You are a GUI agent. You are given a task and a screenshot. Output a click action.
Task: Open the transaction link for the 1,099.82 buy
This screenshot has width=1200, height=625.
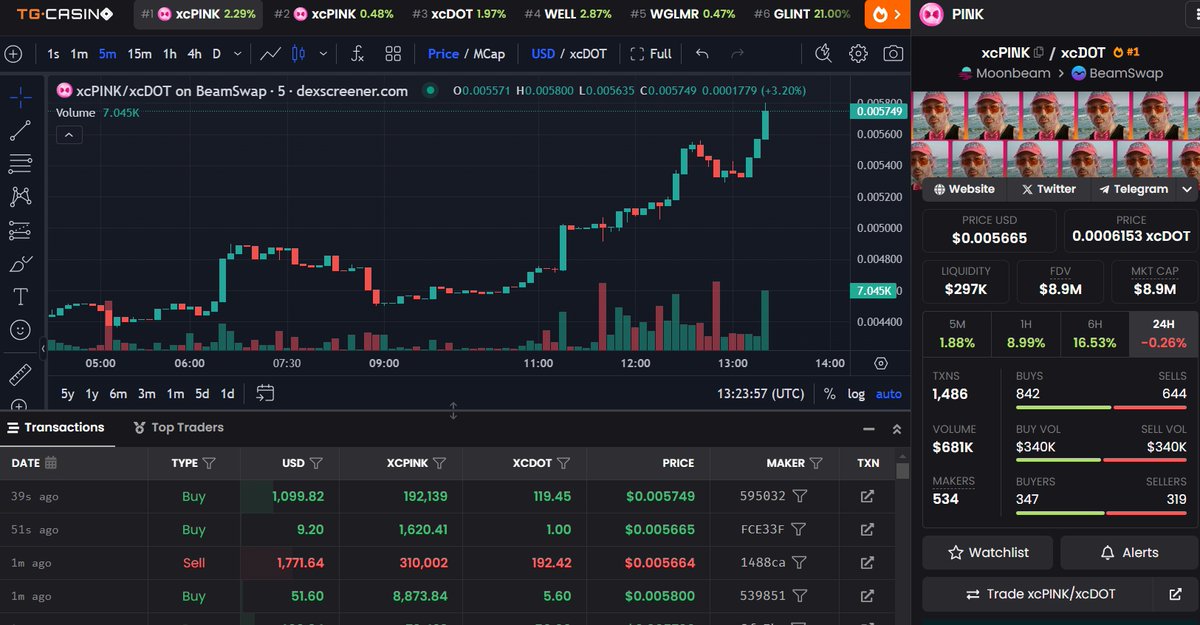coord(867,496)
